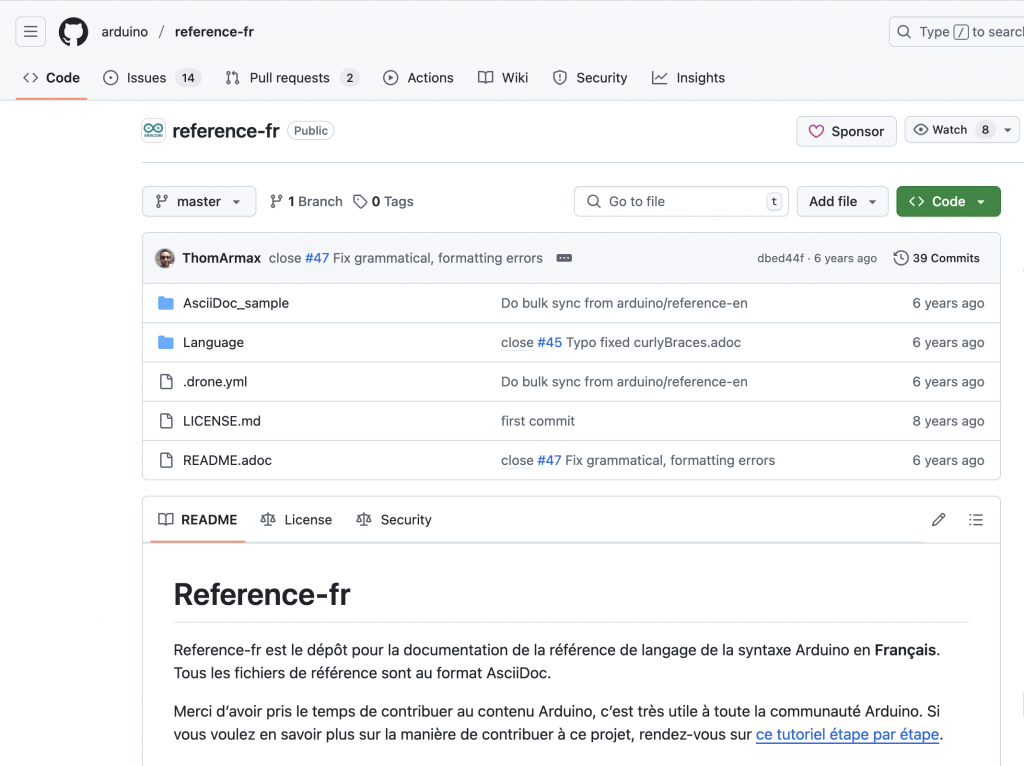Viewport: 1024px width, 766px height.
Task: Expand the Watch options dropdown arrow
Action: click(1008, 130)
